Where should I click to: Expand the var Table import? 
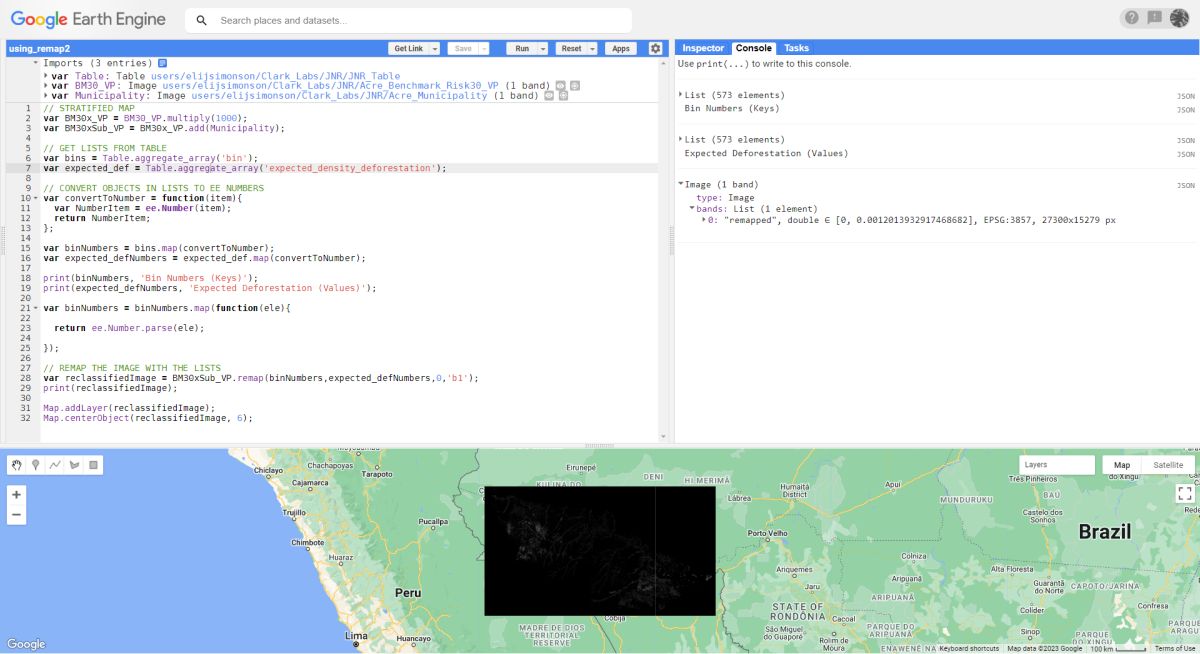pyautogui.click(x=46, y=75)
